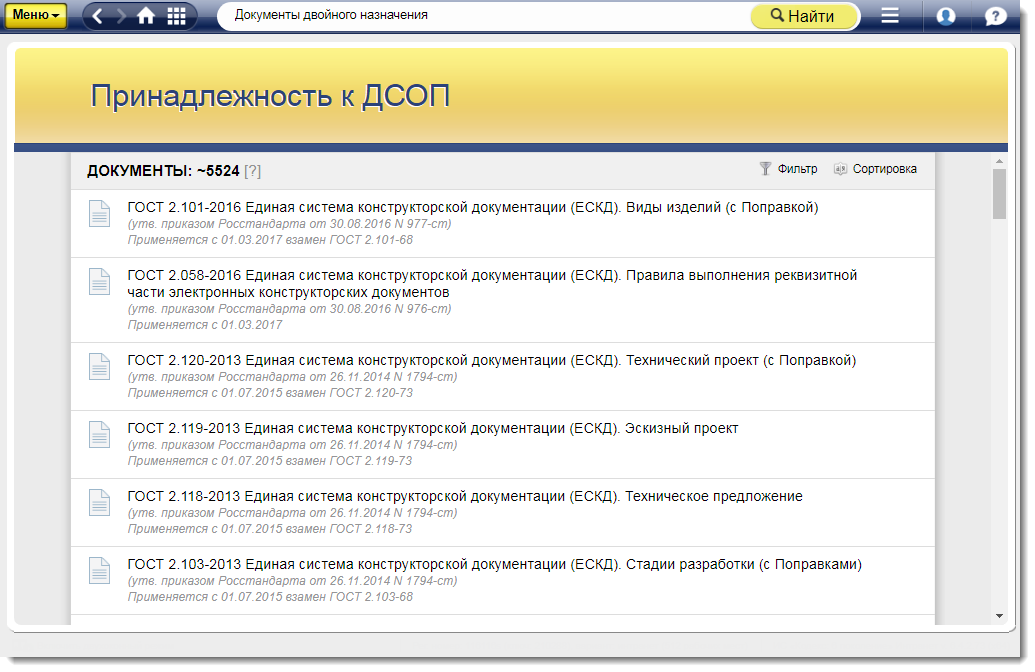Click the scrollbar up arrow
This screenshot has height=672, width=1035.
coord(999,161)
